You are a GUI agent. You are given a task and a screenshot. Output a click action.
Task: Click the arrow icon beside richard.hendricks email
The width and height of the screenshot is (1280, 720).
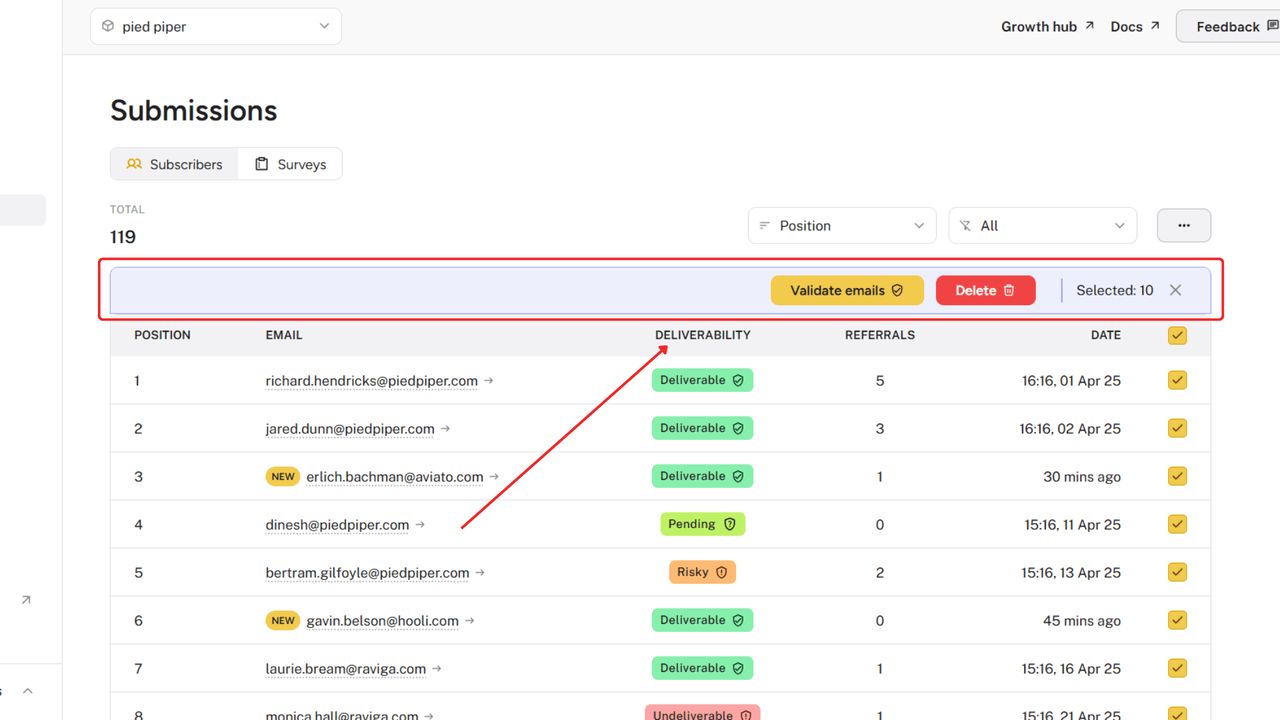click(x=487, y=380)
